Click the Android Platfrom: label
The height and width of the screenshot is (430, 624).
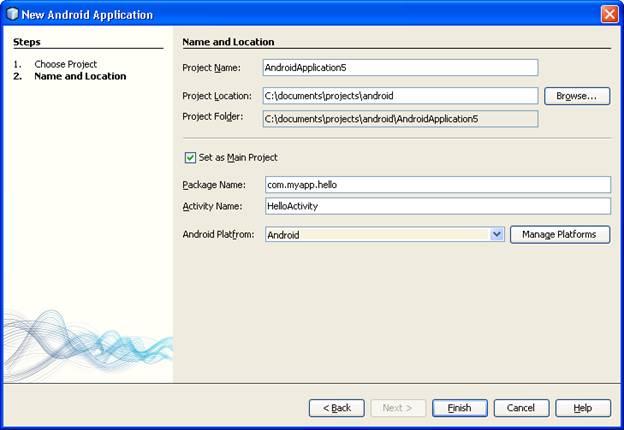click(218, 234)
